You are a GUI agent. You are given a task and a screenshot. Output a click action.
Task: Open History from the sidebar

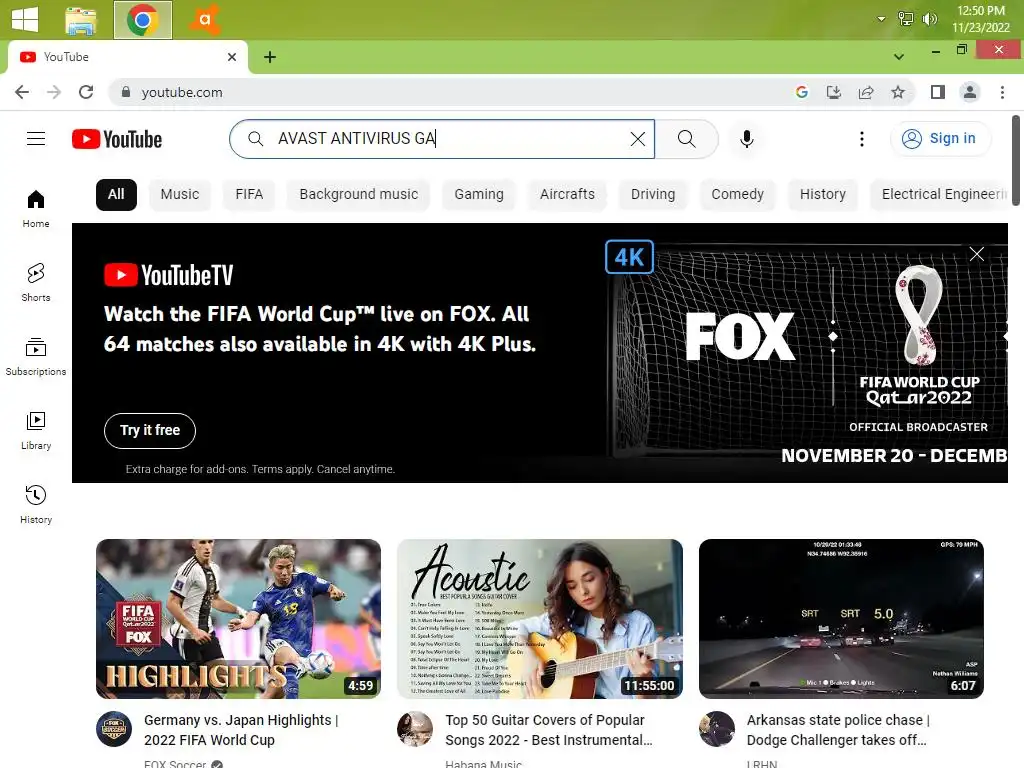tap(36, 504)
